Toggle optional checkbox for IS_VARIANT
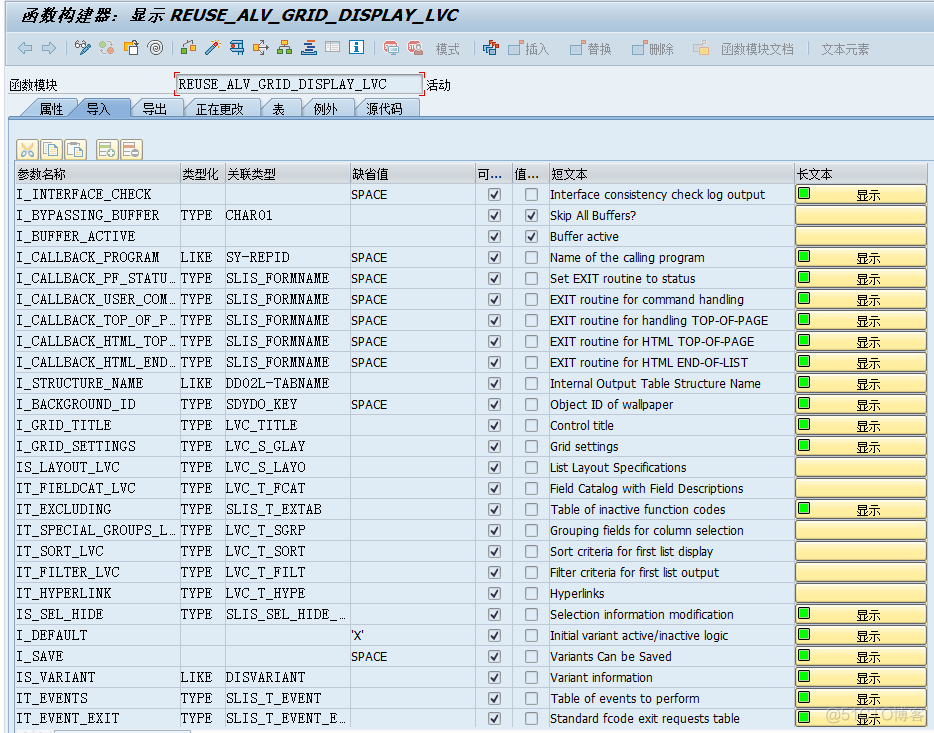 point(494,677)
